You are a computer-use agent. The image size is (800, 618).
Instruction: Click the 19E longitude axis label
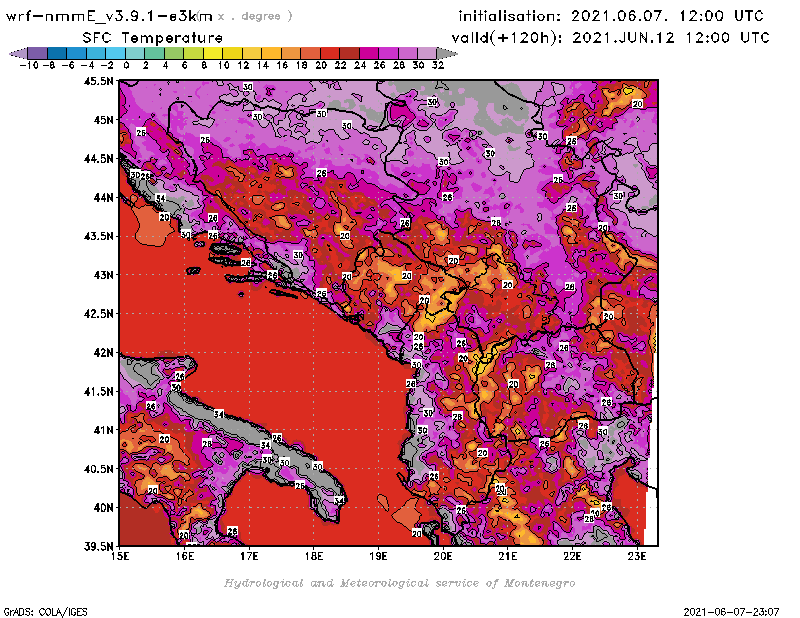tap(379, 556)
